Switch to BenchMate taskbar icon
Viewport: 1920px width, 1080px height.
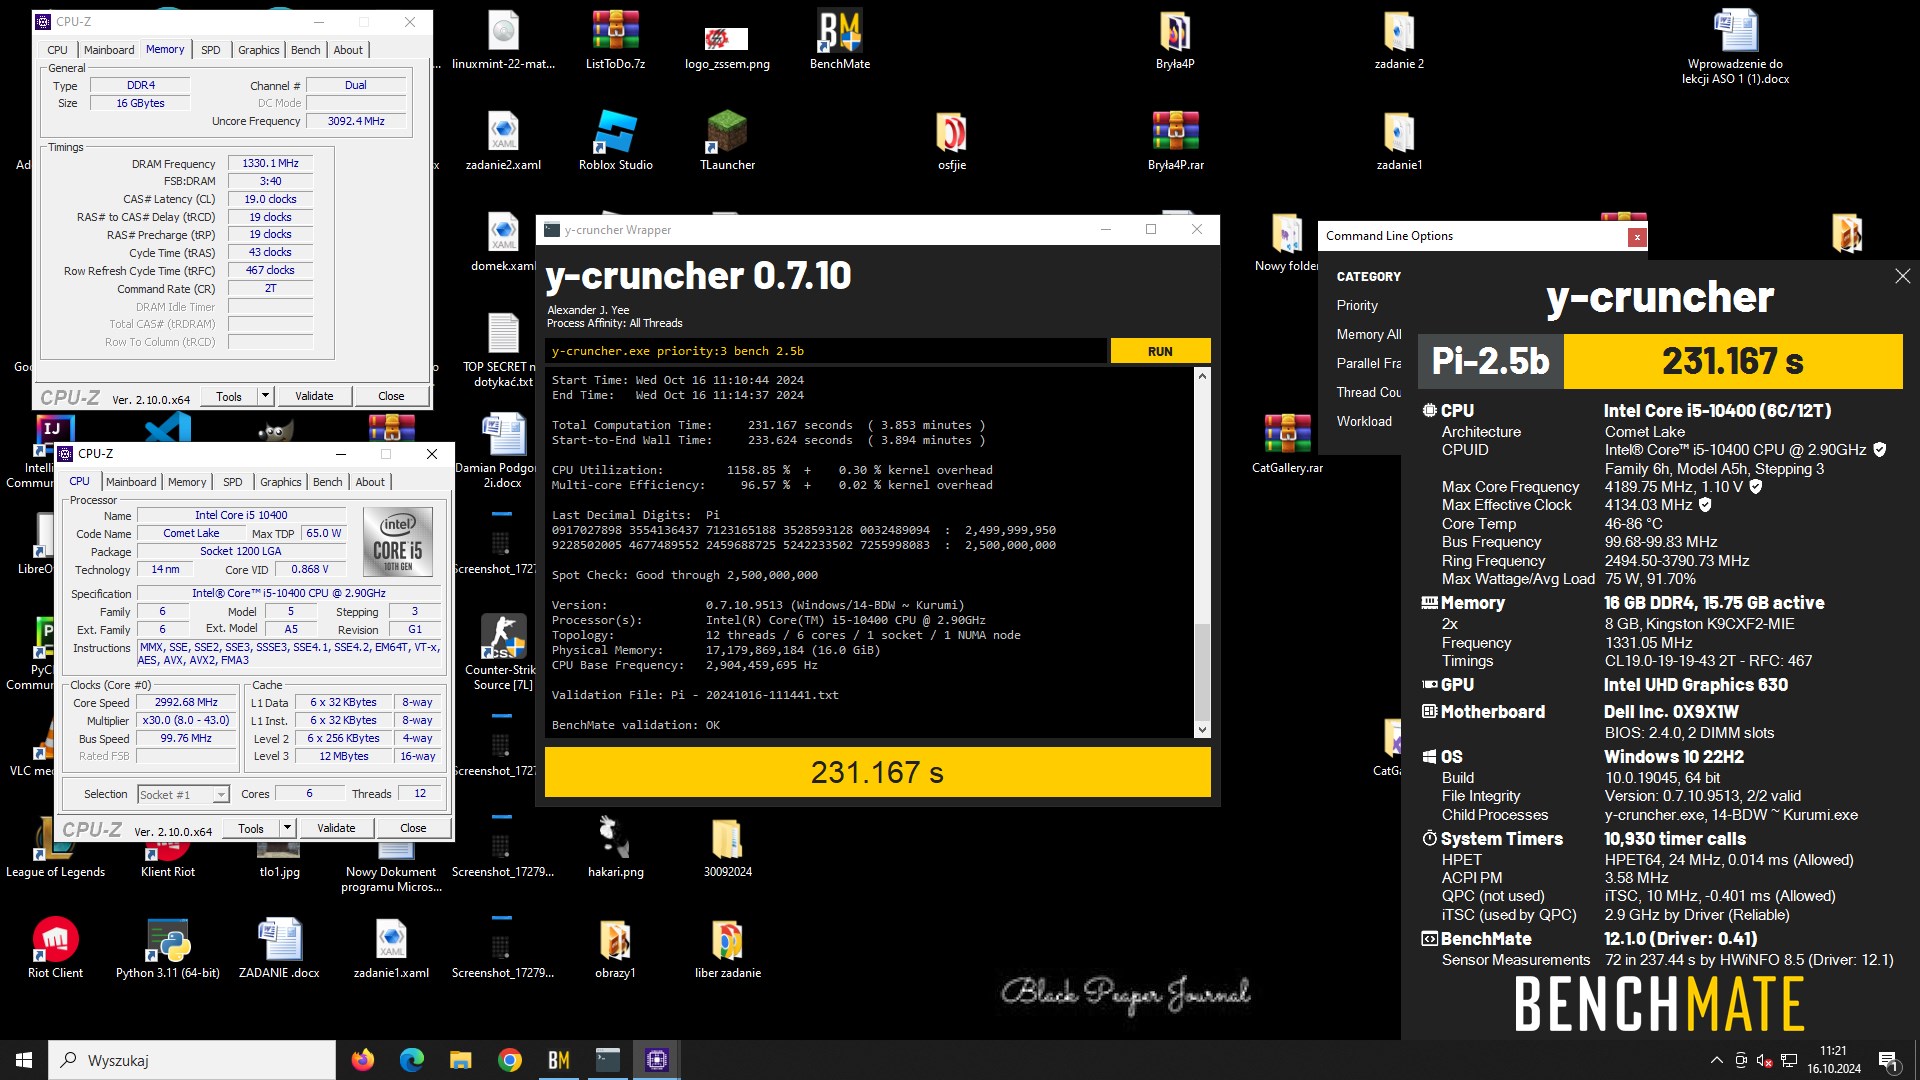(x=558, y=1060)
